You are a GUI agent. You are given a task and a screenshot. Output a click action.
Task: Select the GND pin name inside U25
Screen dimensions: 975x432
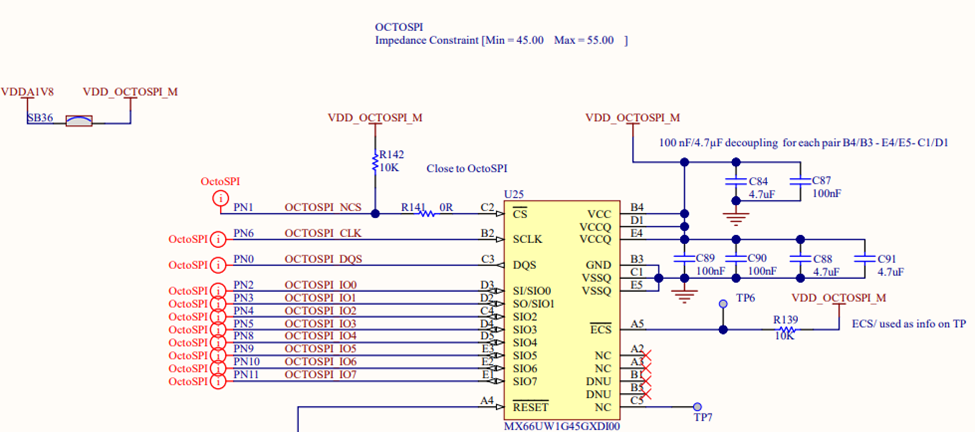[599, 265]
